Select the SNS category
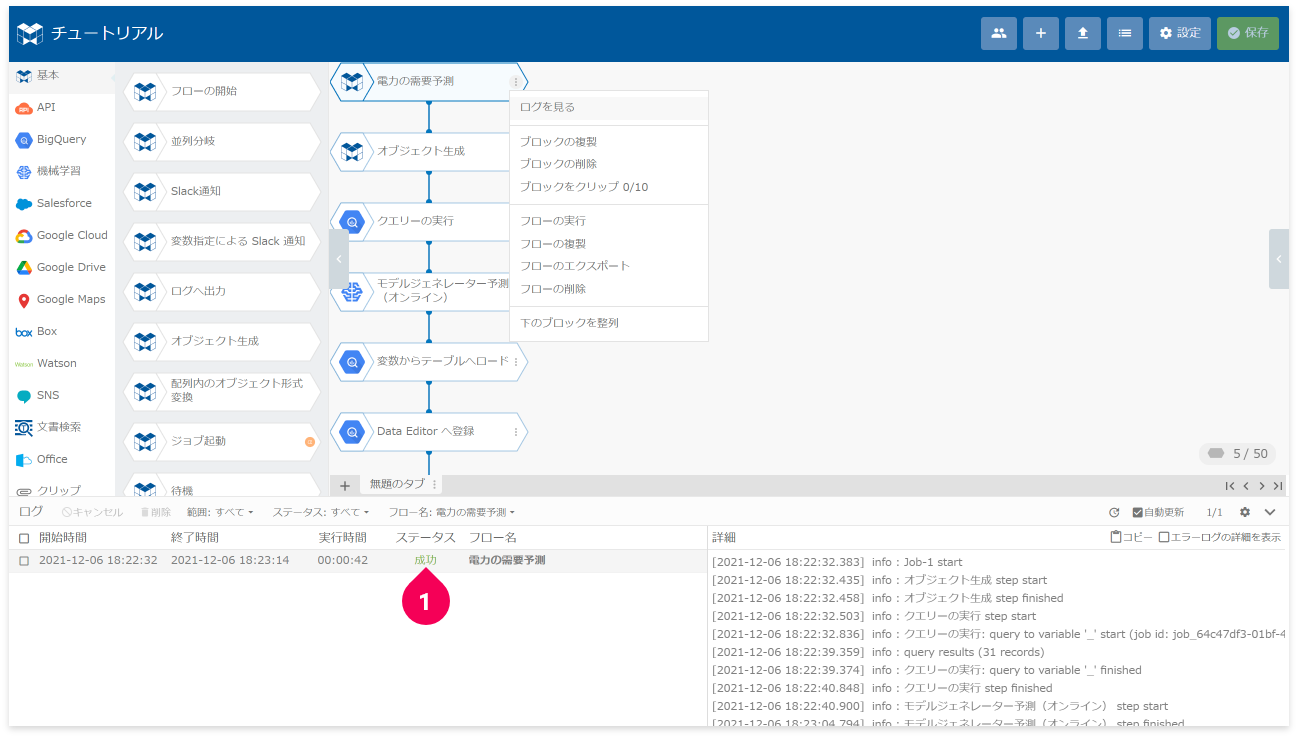The width and height of the screenshot is (1298, 738). pyautogui.click(x=62, y=395)
